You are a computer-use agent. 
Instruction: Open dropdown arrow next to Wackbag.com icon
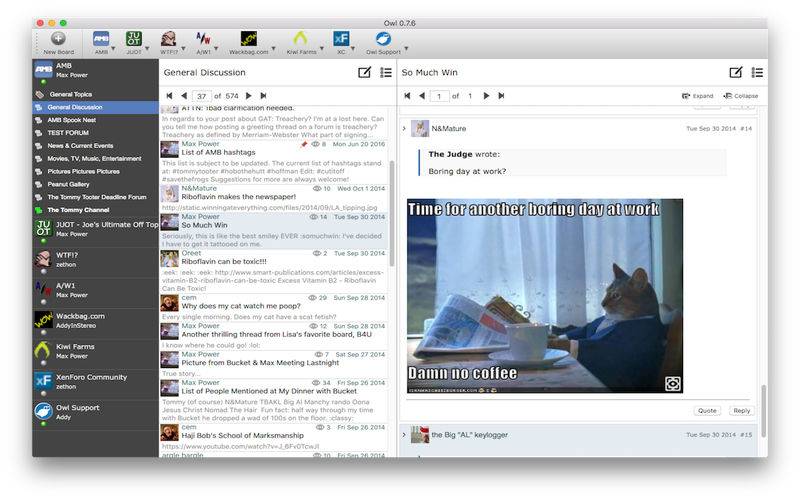tap(273, 48)
